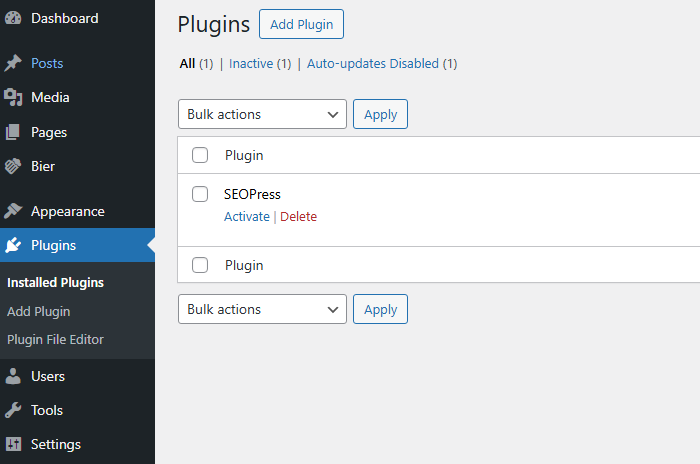Click the Appearance paintbrush icon
This screenshot has height=464, width=700.
click(x=13, y=211)
